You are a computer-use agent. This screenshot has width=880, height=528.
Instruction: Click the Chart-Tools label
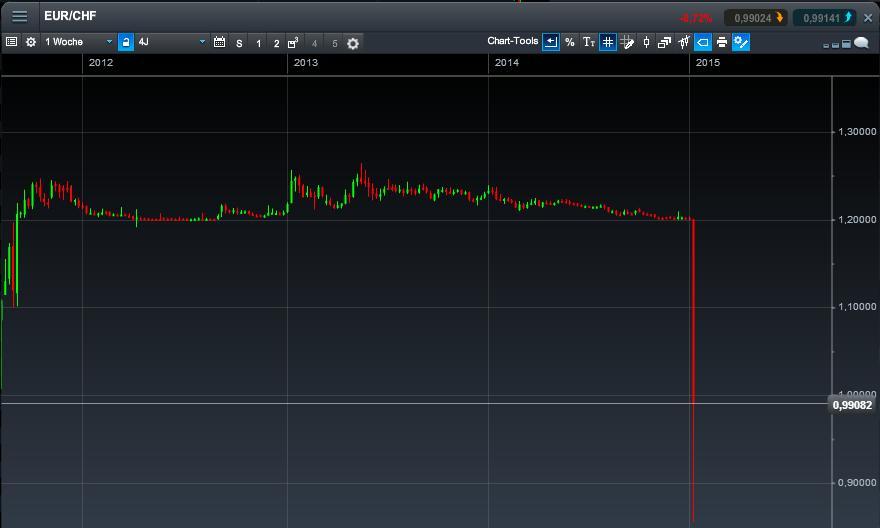click(512, 41)
